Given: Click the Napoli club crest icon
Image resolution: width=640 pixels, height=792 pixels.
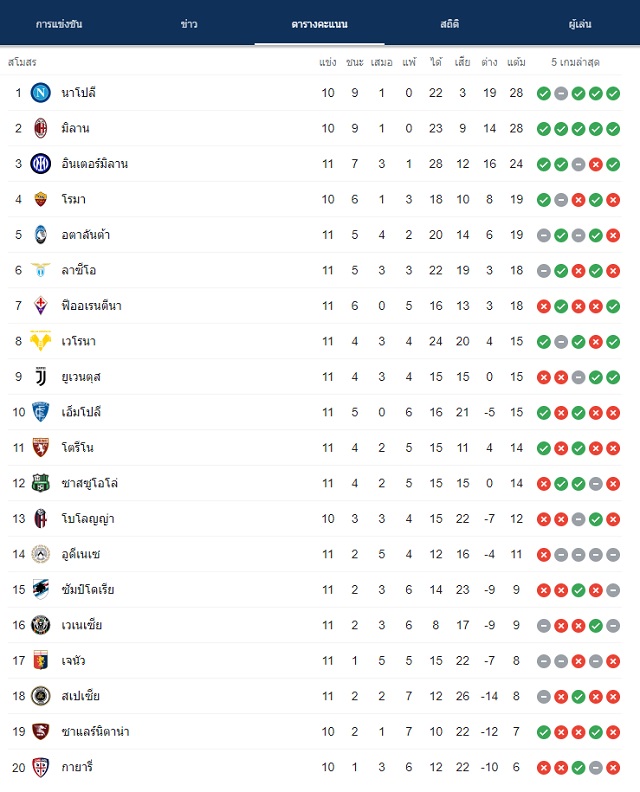Looking at the screenshot, I should coord(40,93).
